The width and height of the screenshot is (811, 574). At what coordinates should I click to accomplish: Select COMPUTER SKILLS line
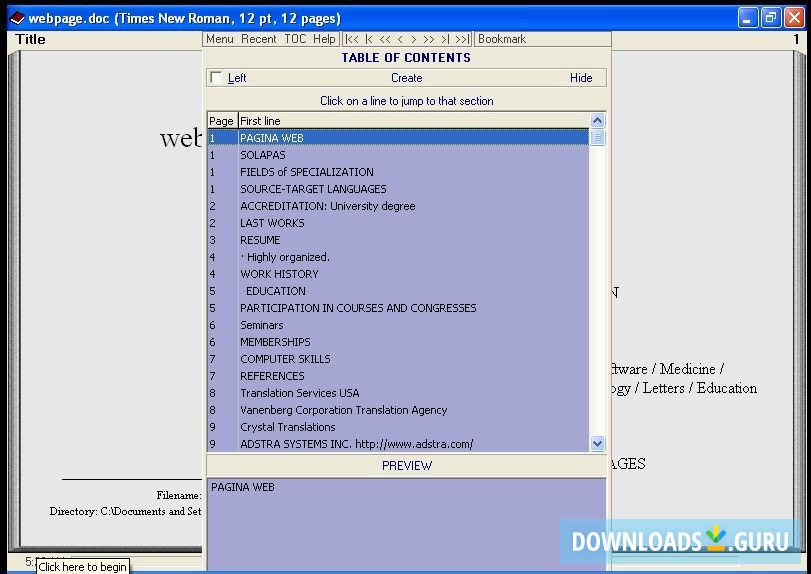coord(398,359)
